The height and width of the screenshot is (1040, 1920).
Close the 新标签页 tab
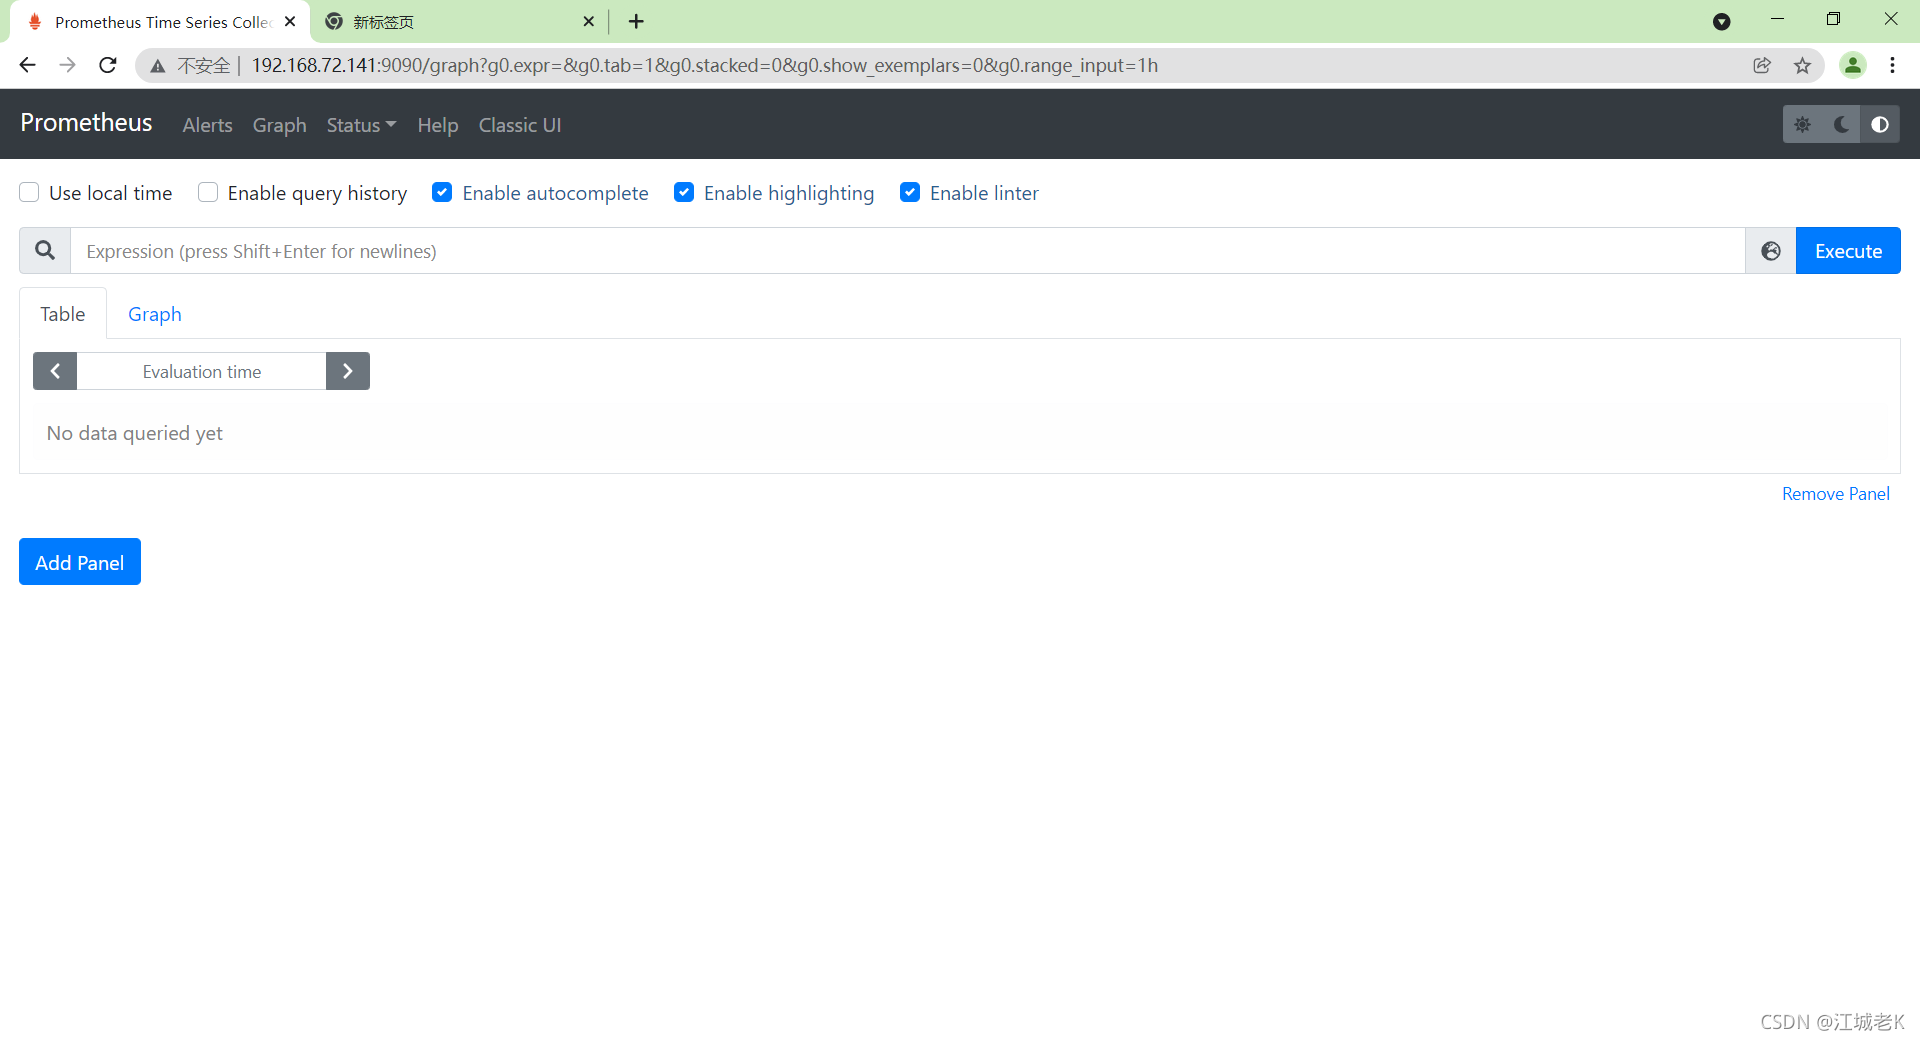588,21
